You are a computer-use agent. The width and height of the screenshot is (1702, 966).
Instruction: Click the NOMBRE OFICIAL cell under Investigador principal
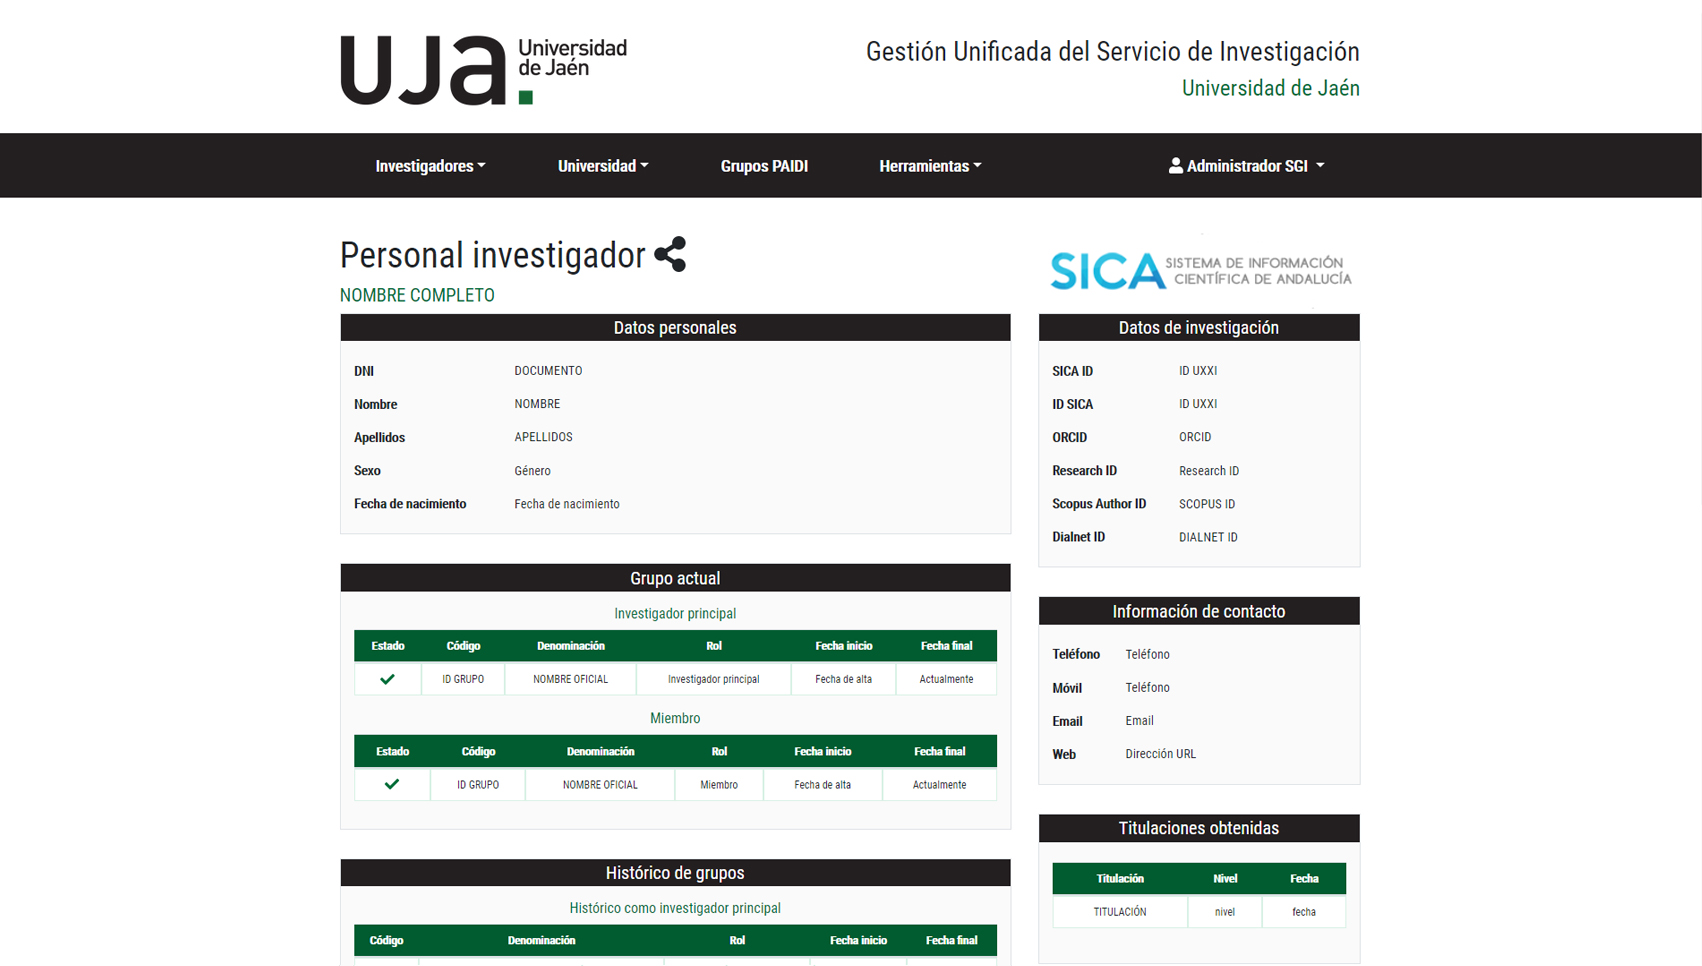pos(570,679)
